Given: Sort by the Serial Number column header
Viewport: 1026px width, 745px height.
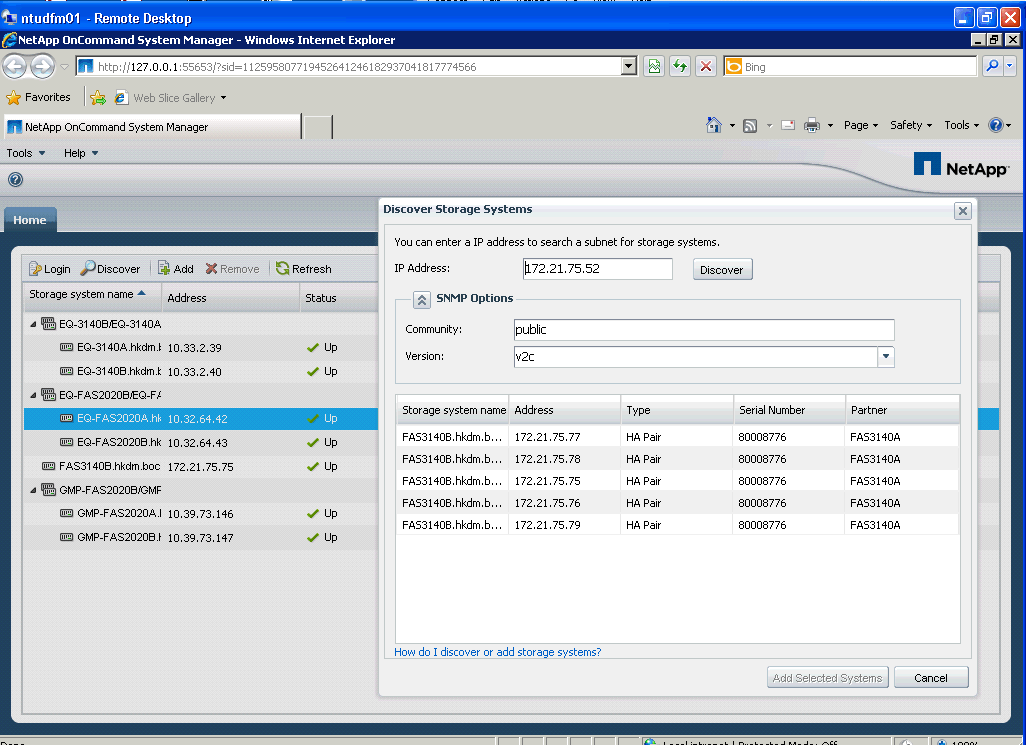Looking at the screenshot, I should coord(772,410).
